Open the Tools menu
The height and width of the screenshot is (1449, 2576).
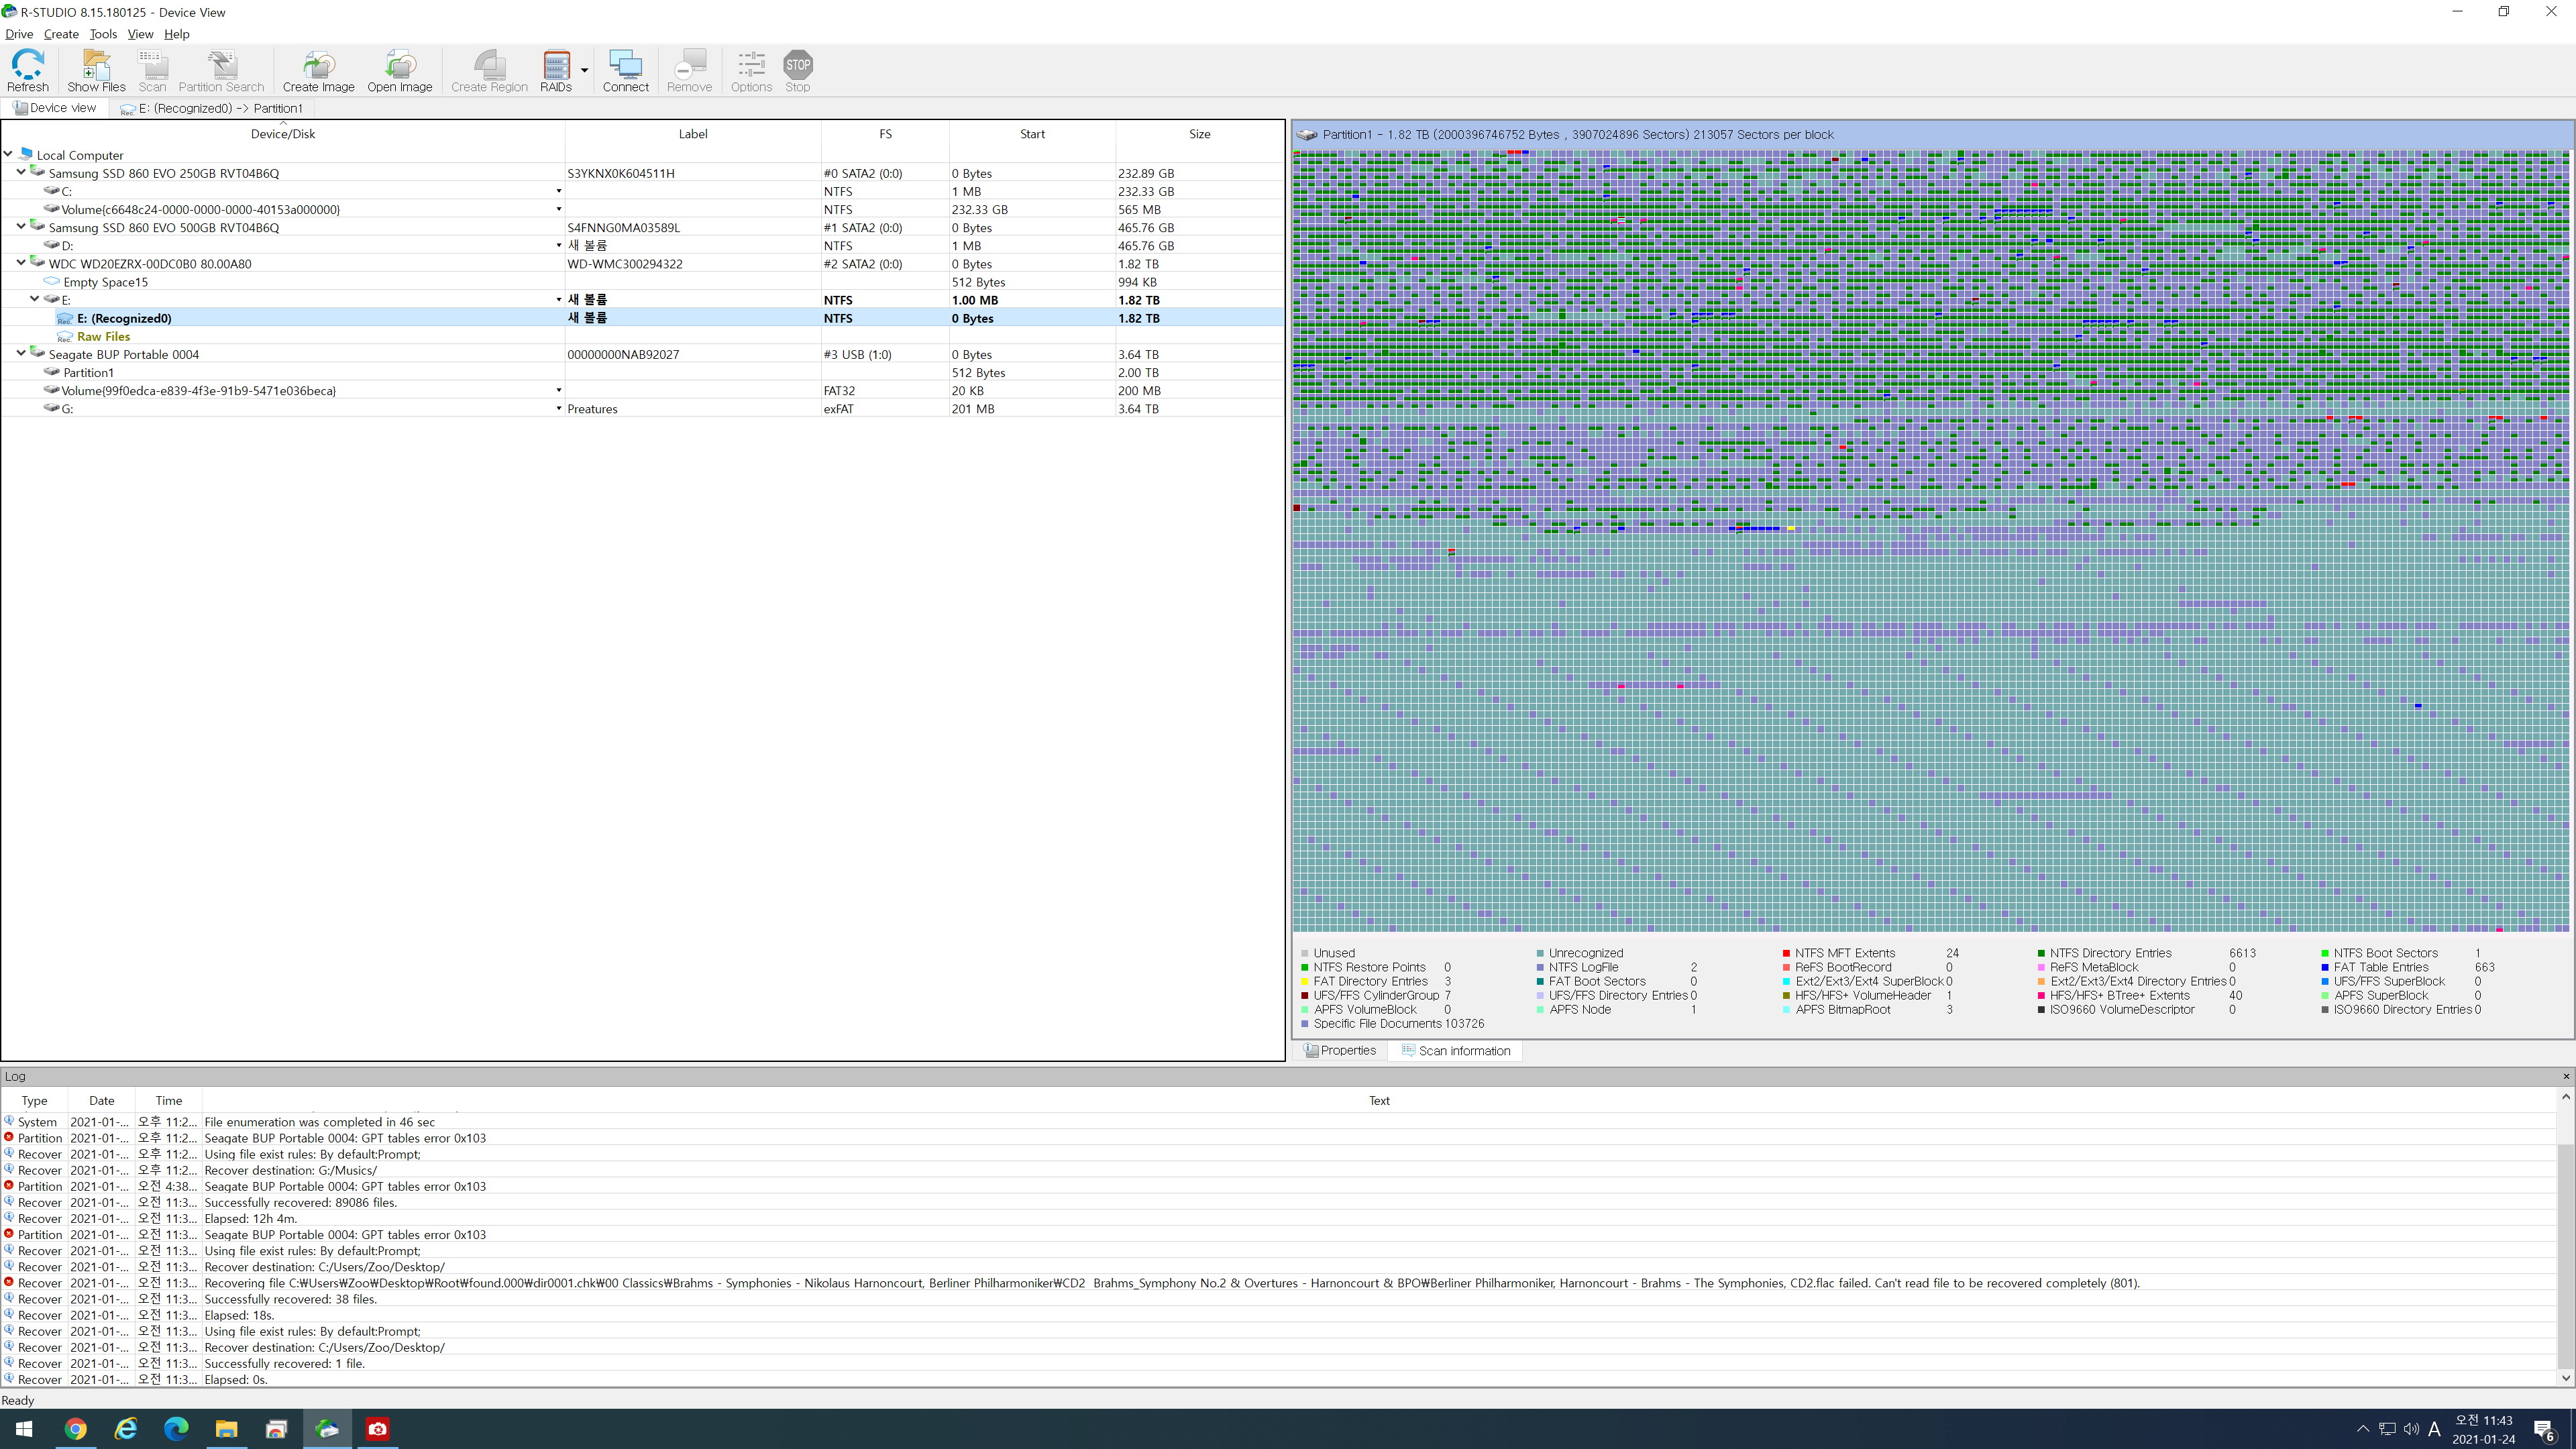point(103,34)
